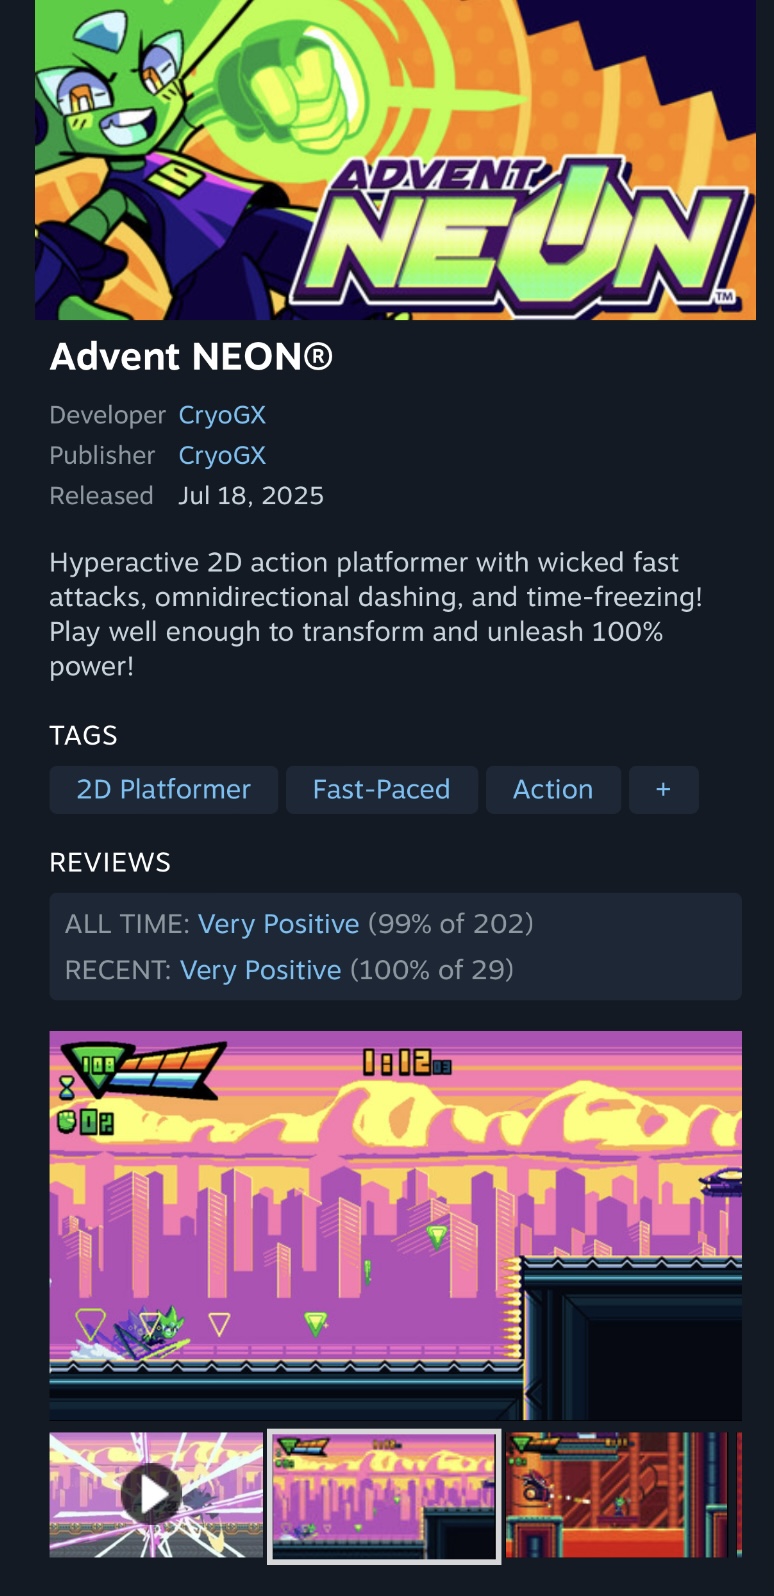The height and width of the screenshot is (1596, 774).
Task: Select the orange factory screenshot thumbnail
Action: (x=617, y=1494)
